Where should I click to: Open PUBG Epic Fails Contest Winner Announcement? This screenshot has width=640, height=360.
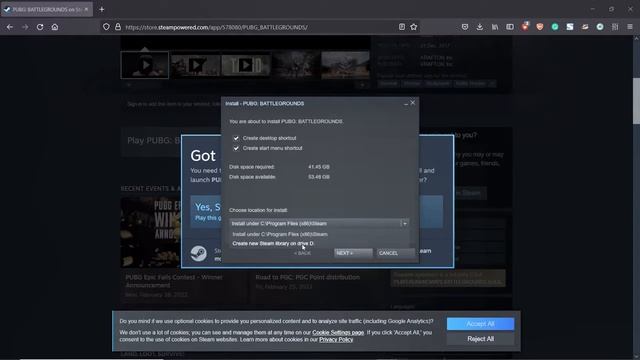174,280
